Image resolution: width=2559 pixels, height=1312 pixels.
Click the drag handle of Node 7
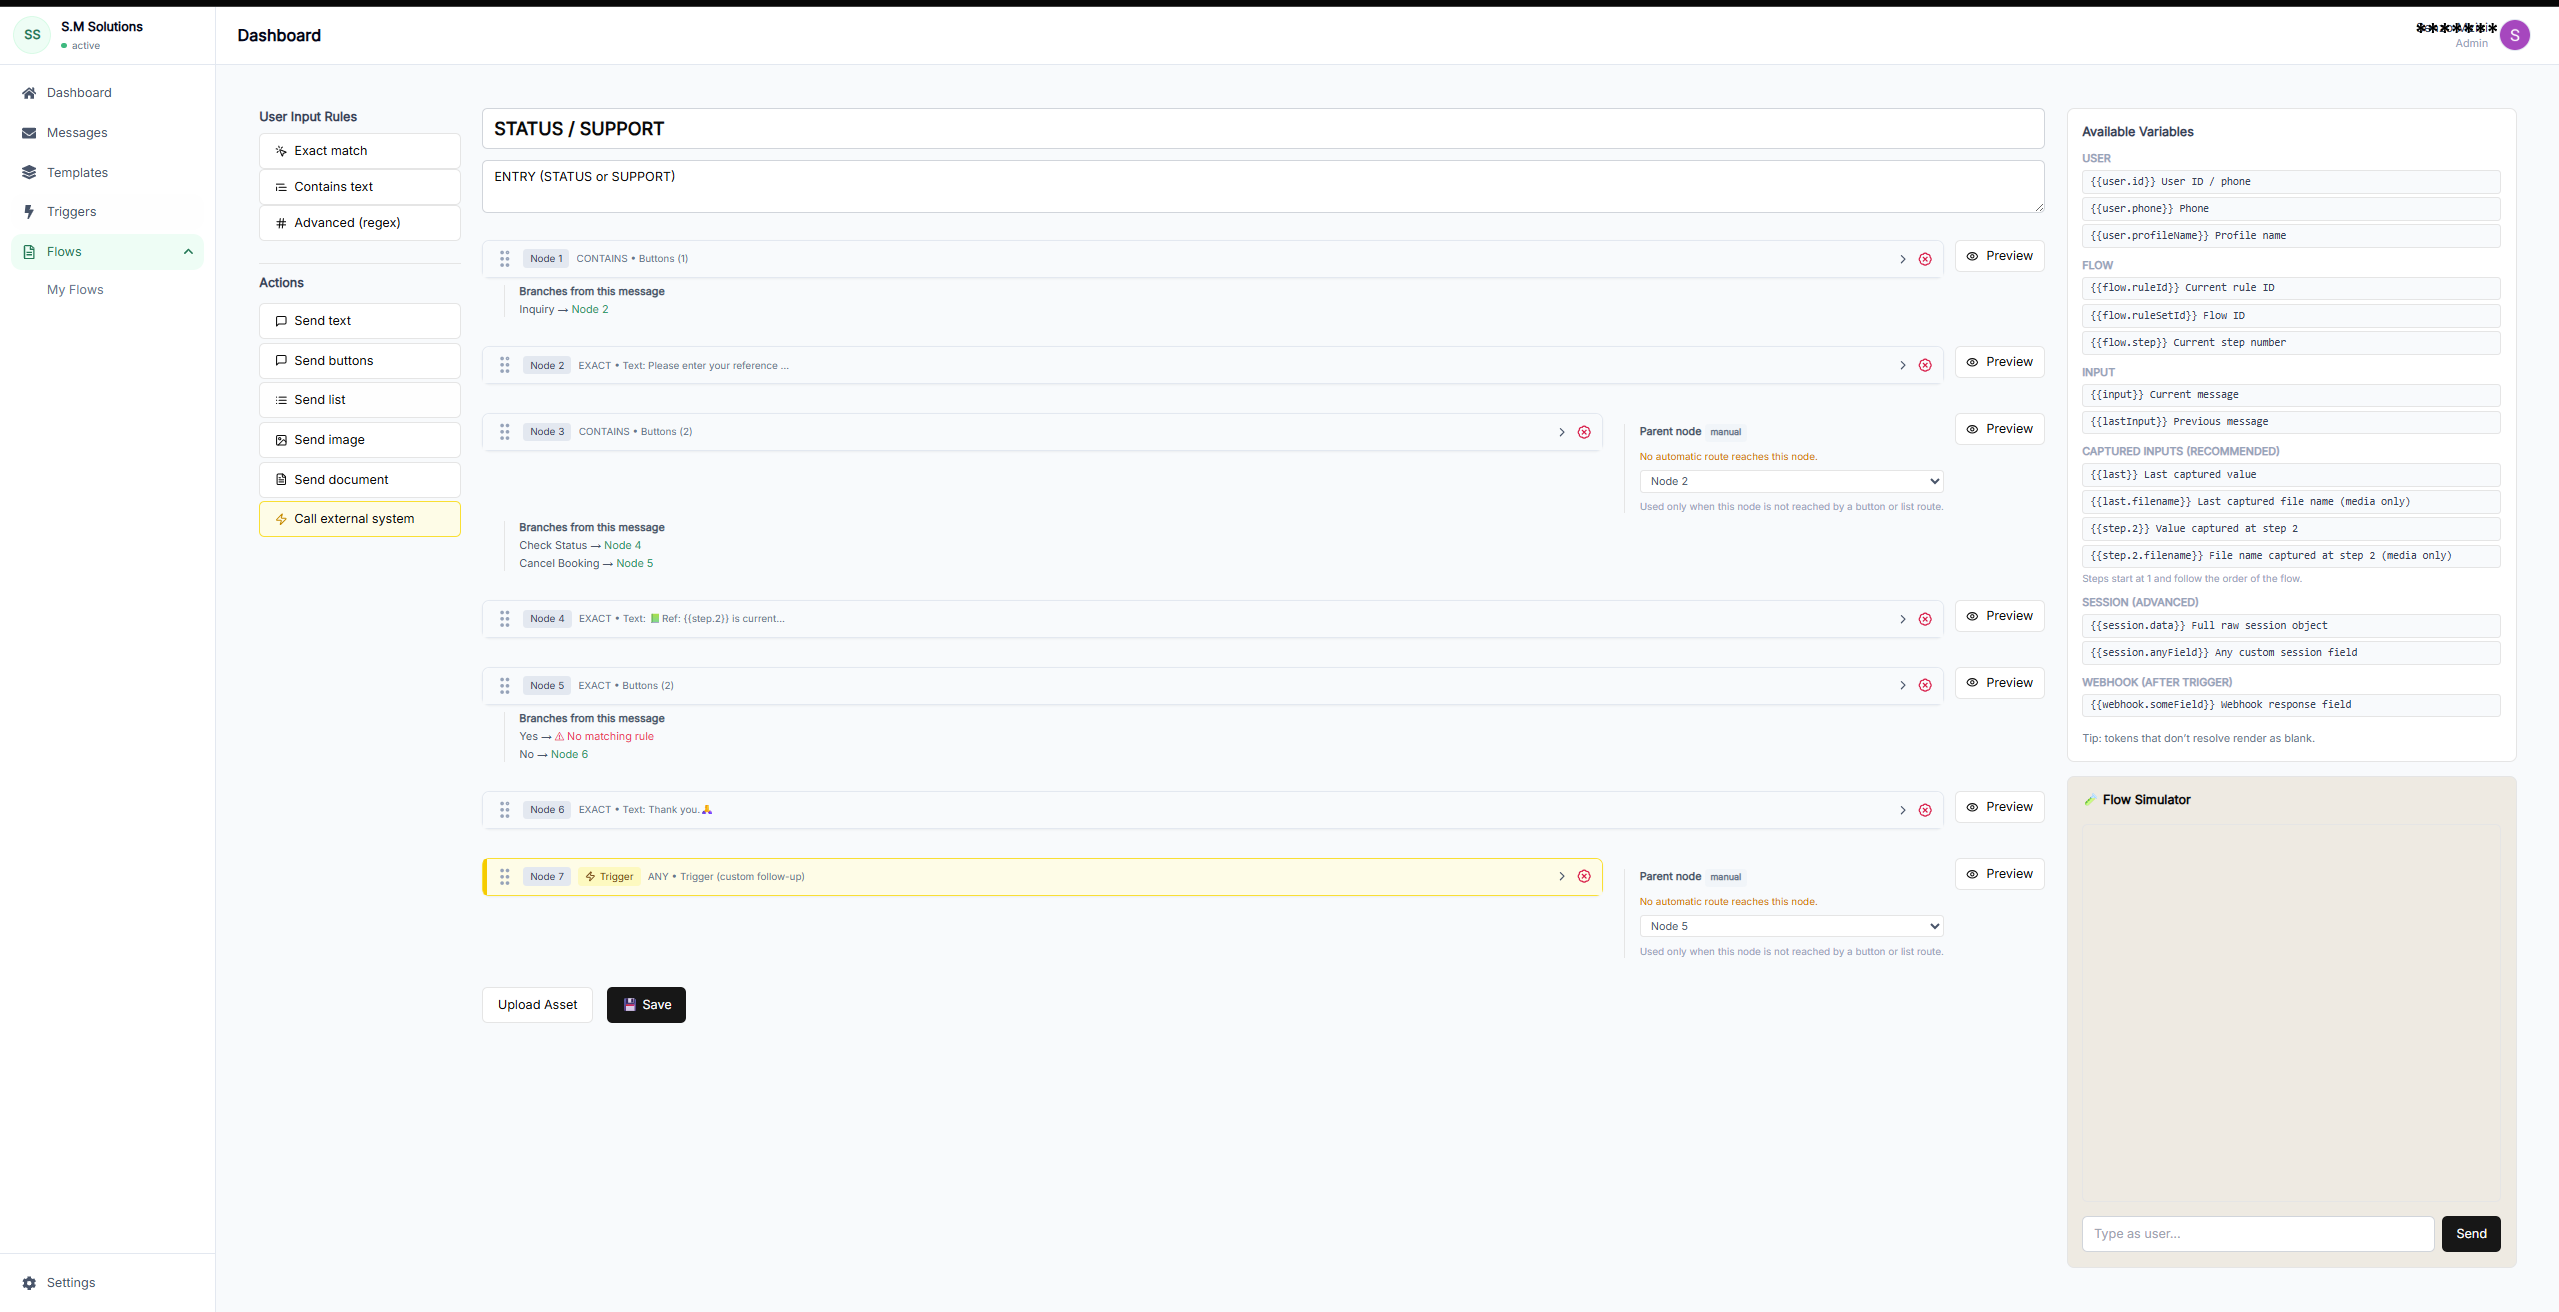tap(505, 876)
